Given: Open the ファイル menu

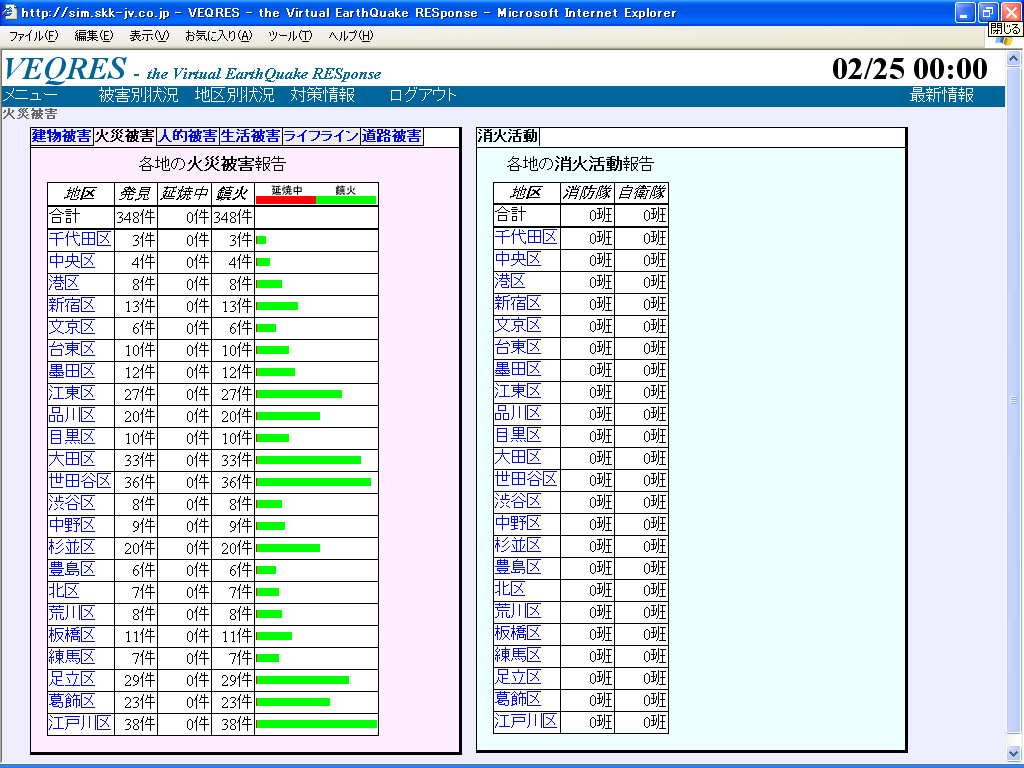Looking at the screenshot, I should [x=33, y=36].
